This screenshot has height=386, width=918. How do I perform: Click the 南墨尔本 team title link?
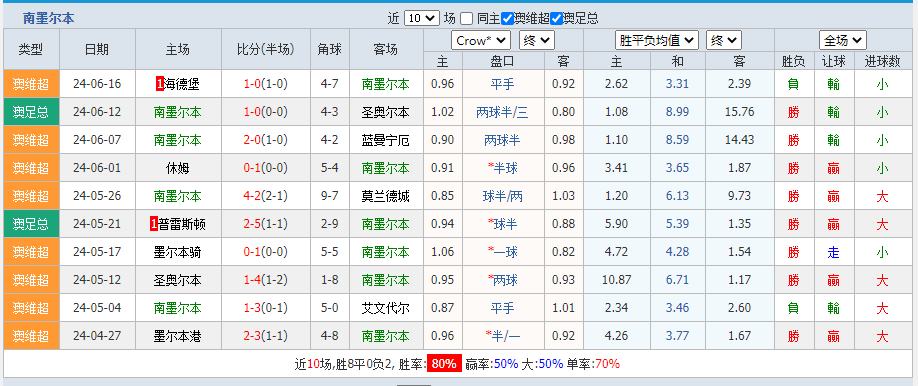pyautogui.click(x=49, y=18)
